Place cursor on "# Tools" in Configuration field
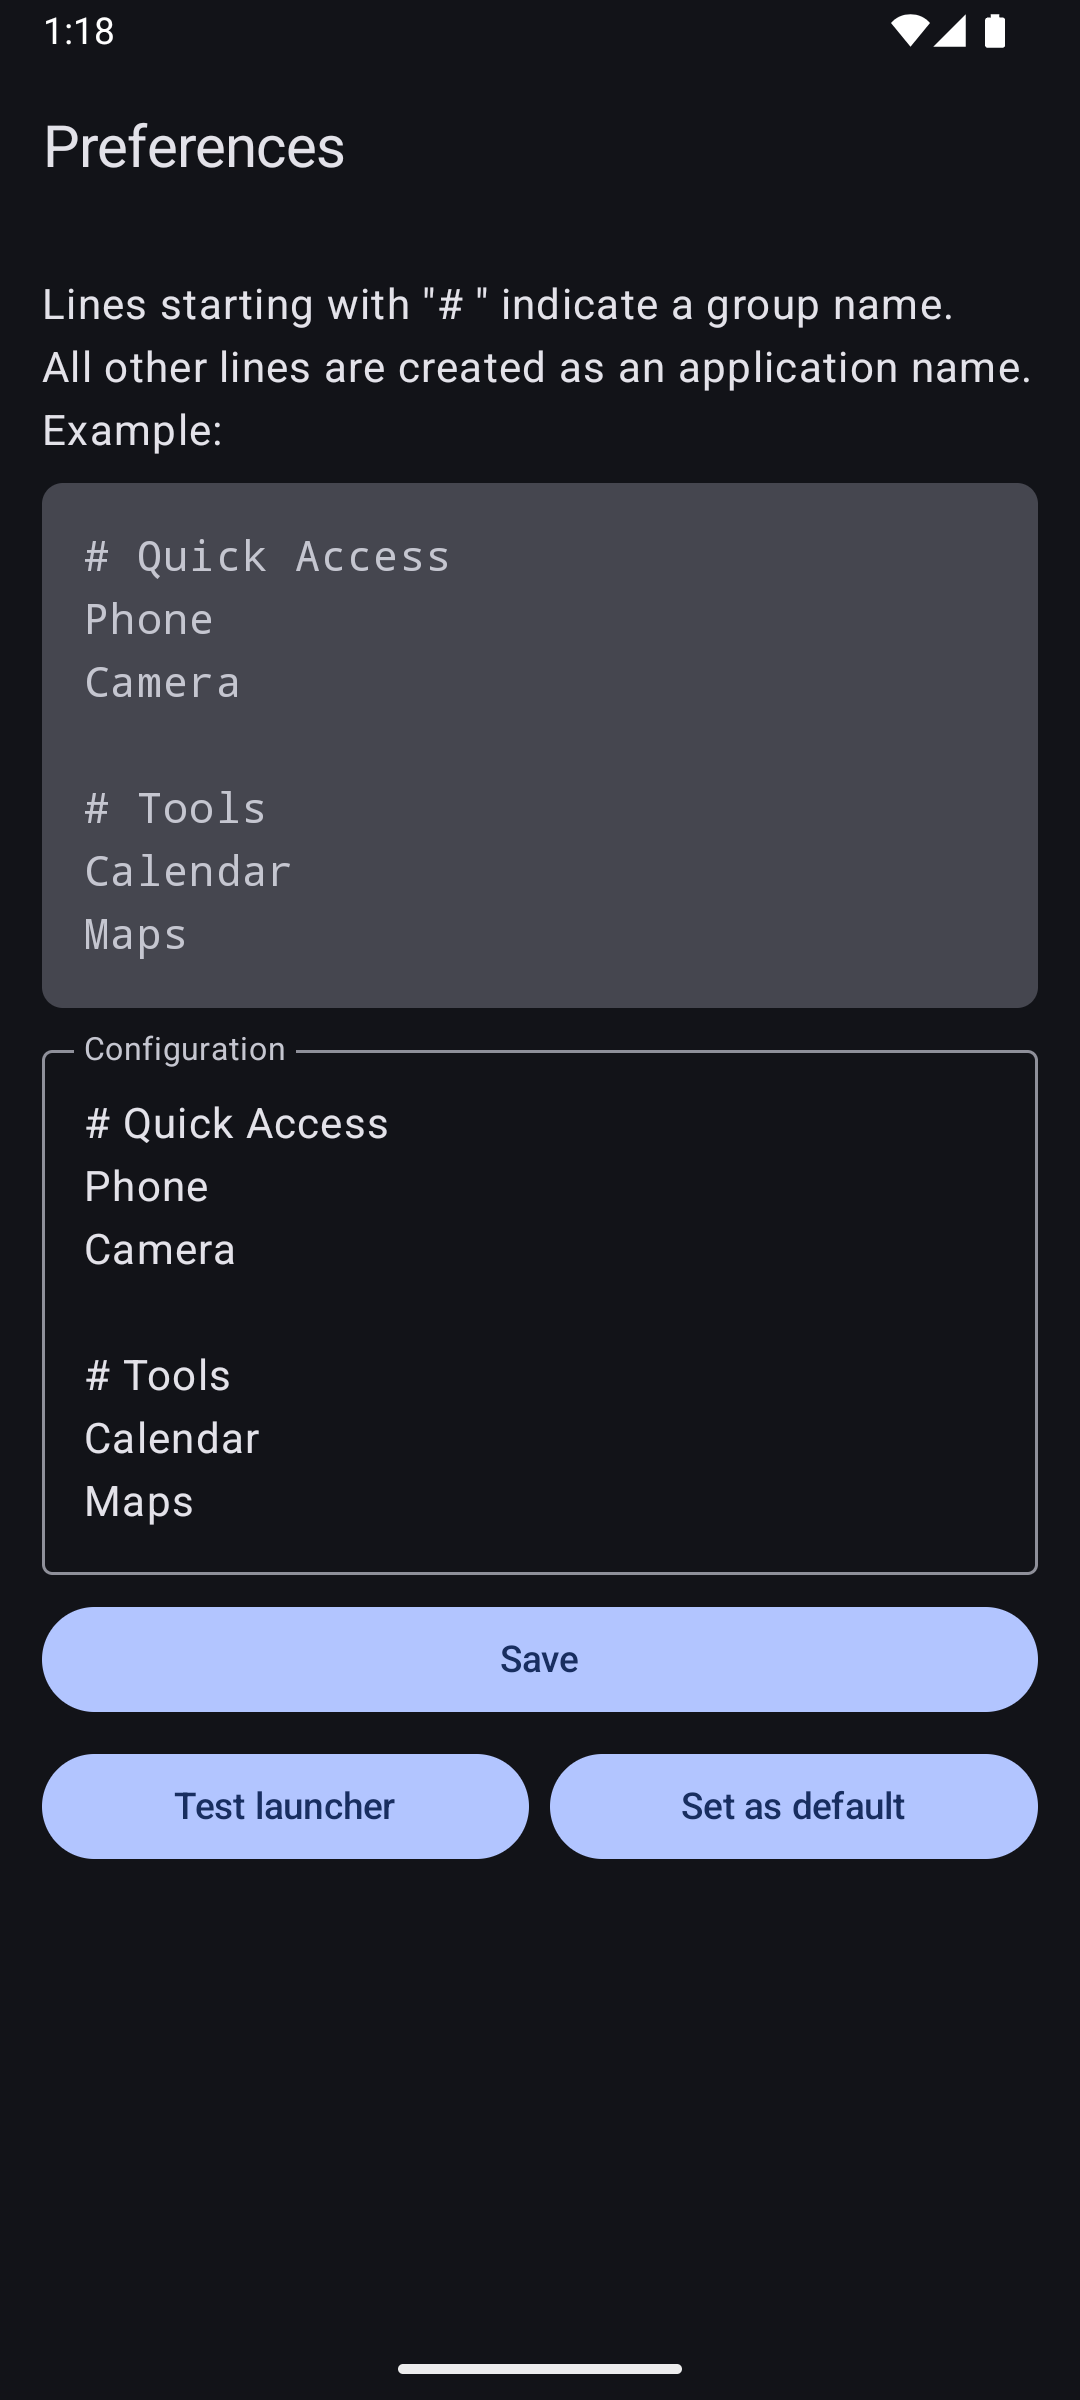The width and height of the screenshot is (1080, 2400). [158, 1376]
